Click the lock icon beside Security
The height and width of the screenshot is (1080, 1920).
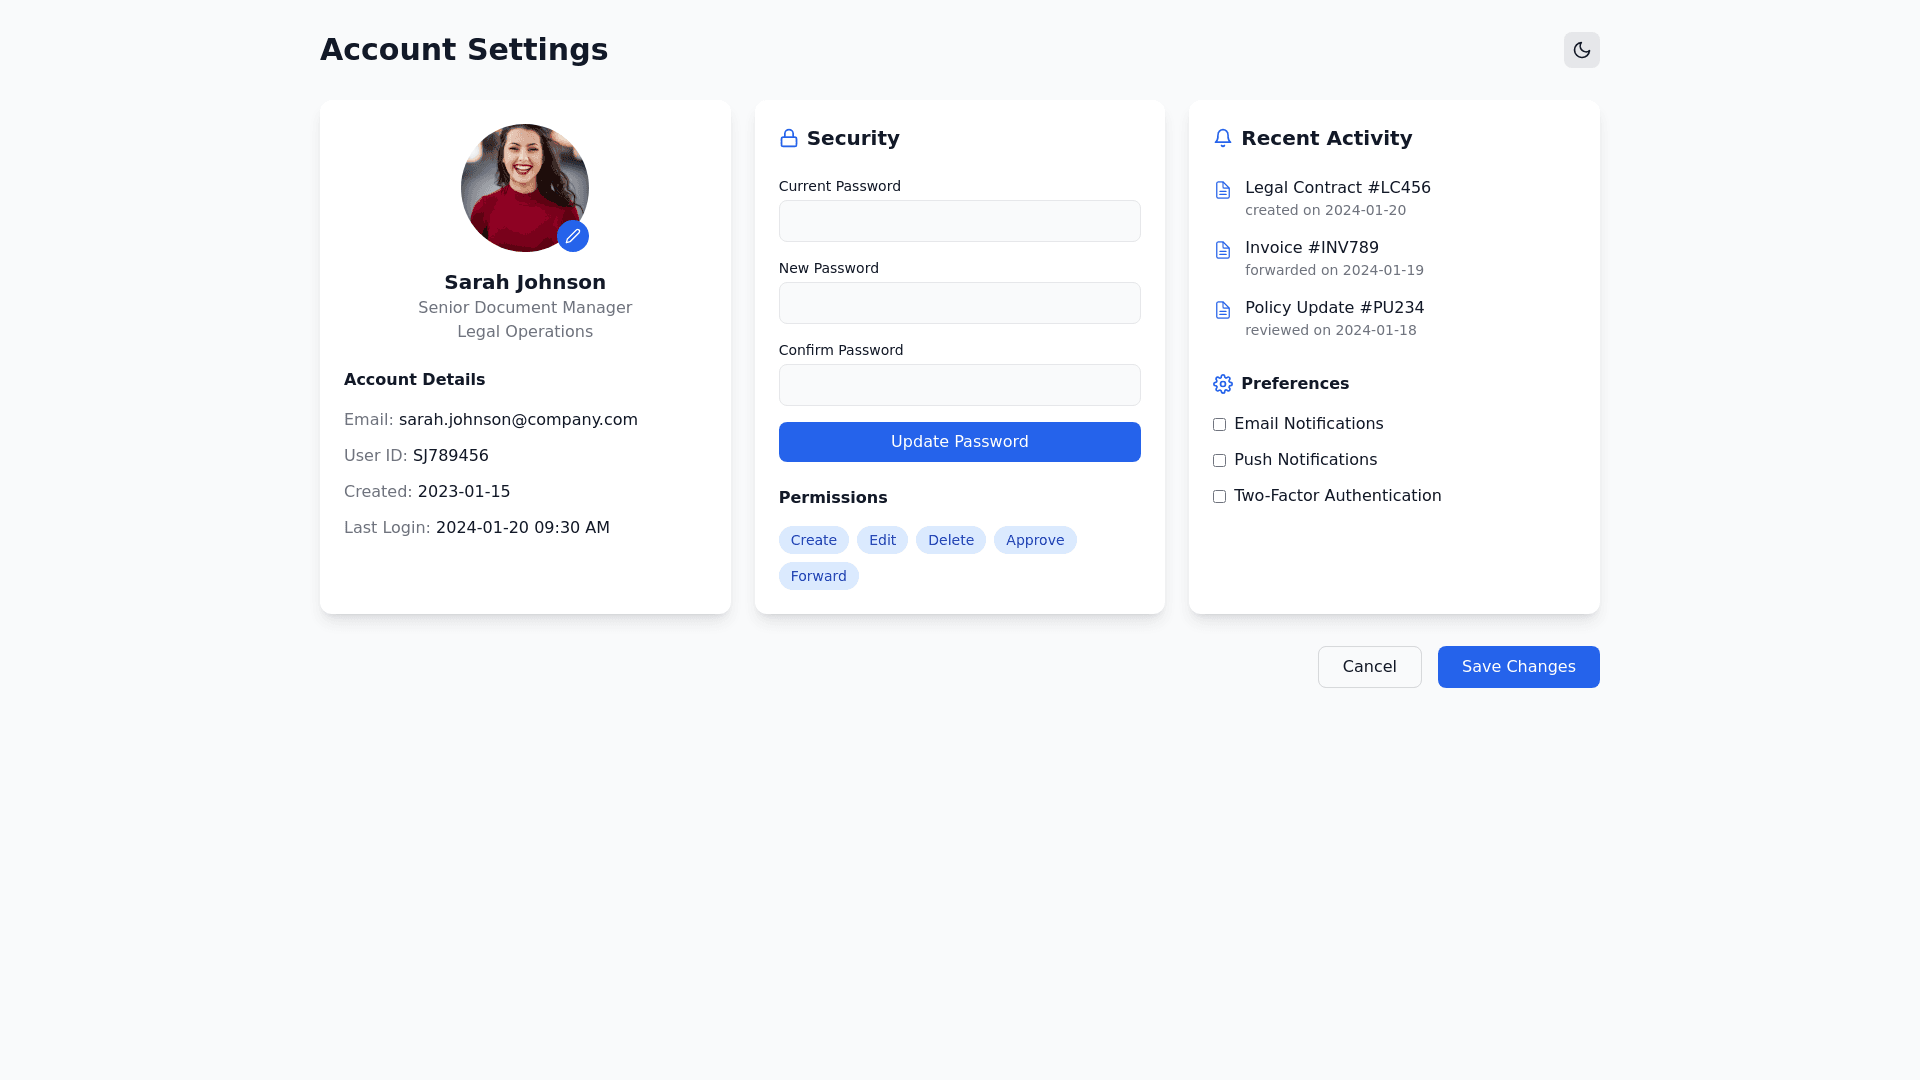pyautogui.click(x=789, y=138)
